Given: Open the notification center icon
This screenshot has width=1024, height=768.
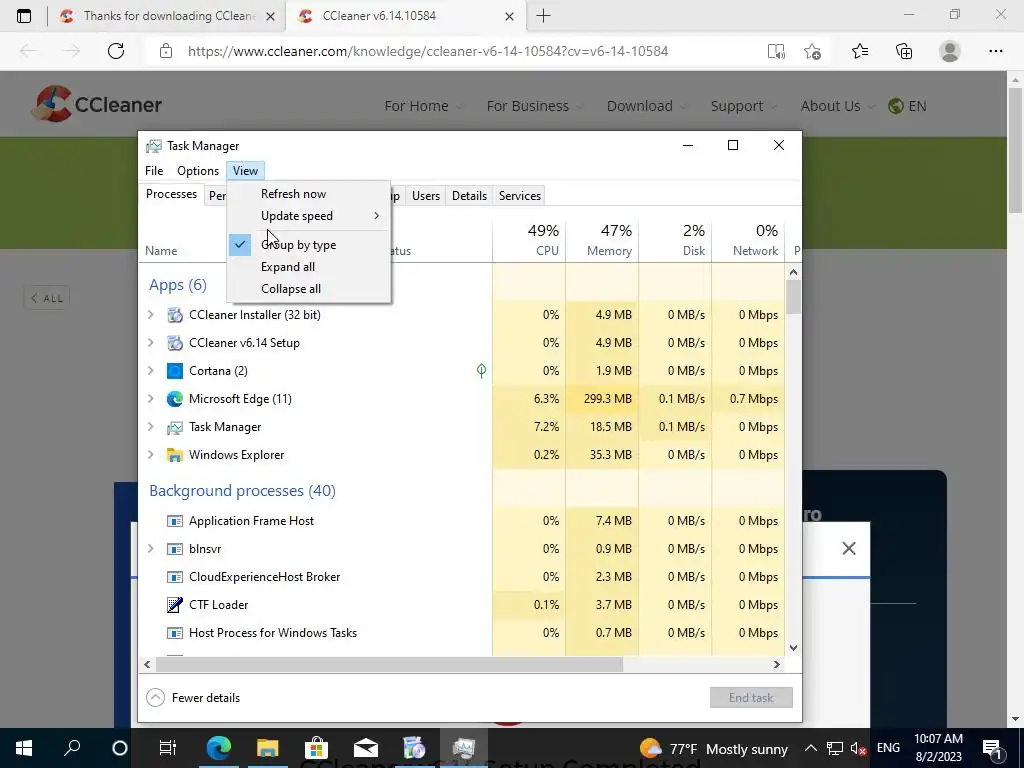Looking at the screenshot, I should click(x=991, y=748).
